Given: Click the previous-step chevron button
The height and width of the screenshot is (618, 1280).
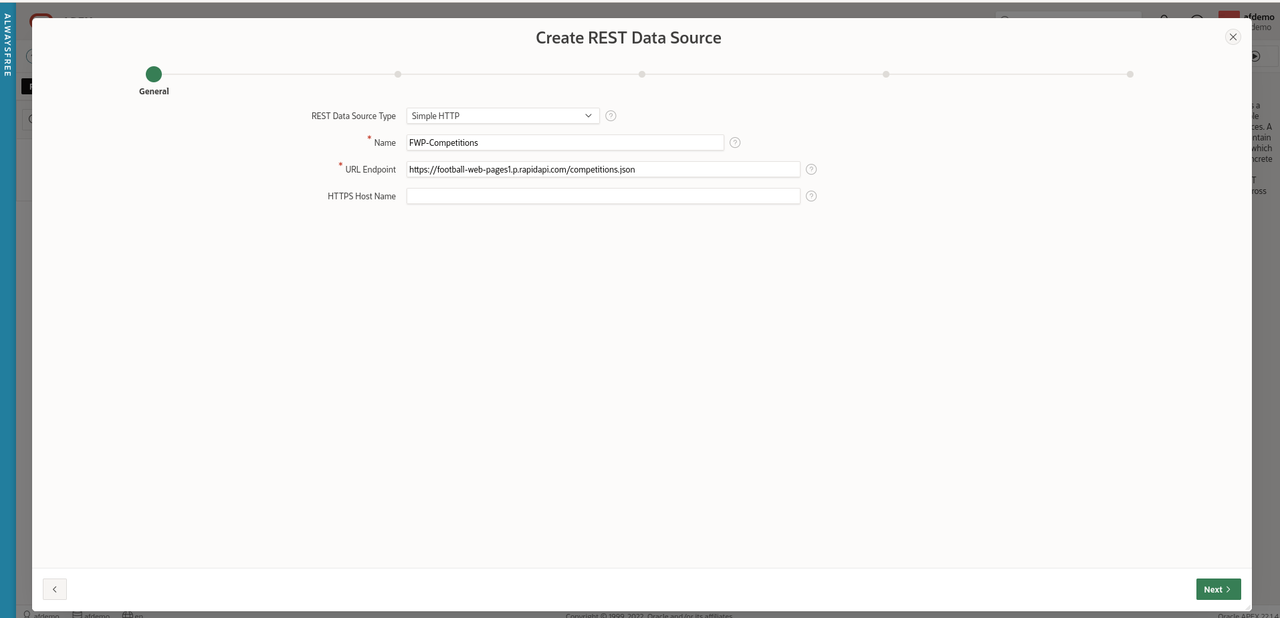Looking at the screenshot, I should 54,589.
